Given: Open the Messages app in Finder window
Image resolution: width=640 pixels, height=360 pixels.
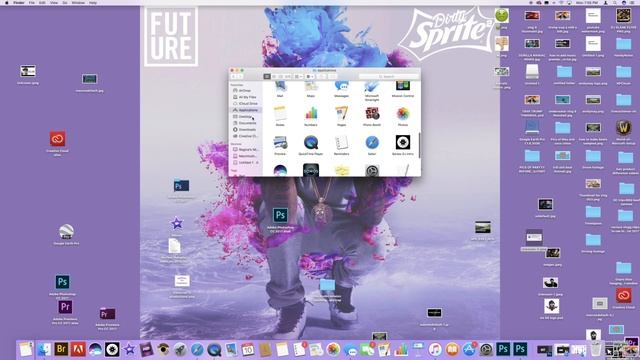Looking at the screenshot, I should coord(342,87).
